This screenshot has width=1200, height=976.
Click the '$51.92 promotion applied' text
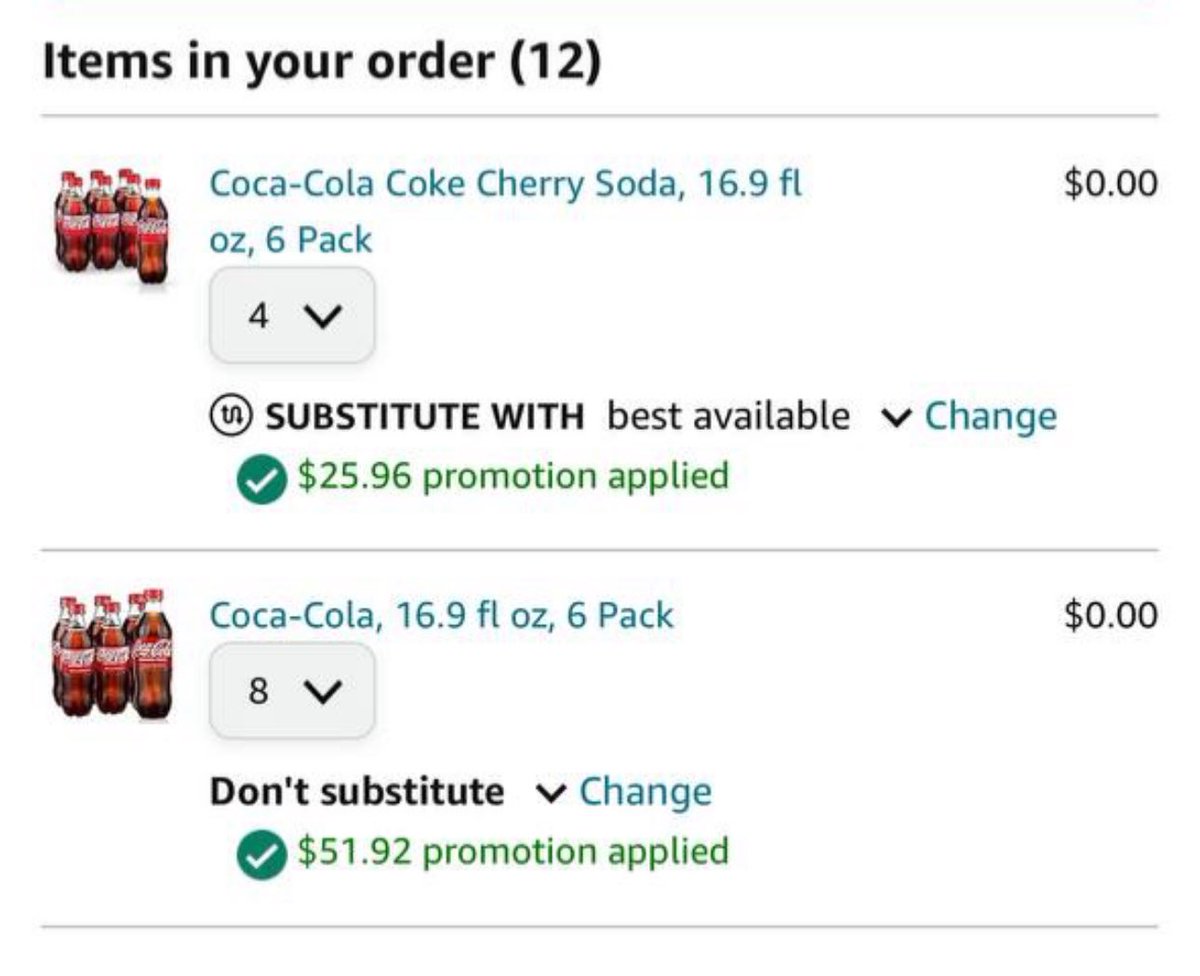512,851
